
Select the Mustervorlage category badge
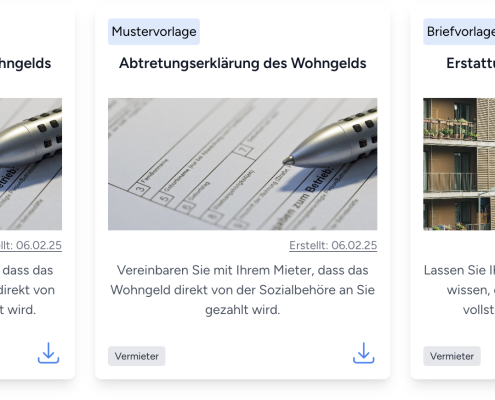154,32
